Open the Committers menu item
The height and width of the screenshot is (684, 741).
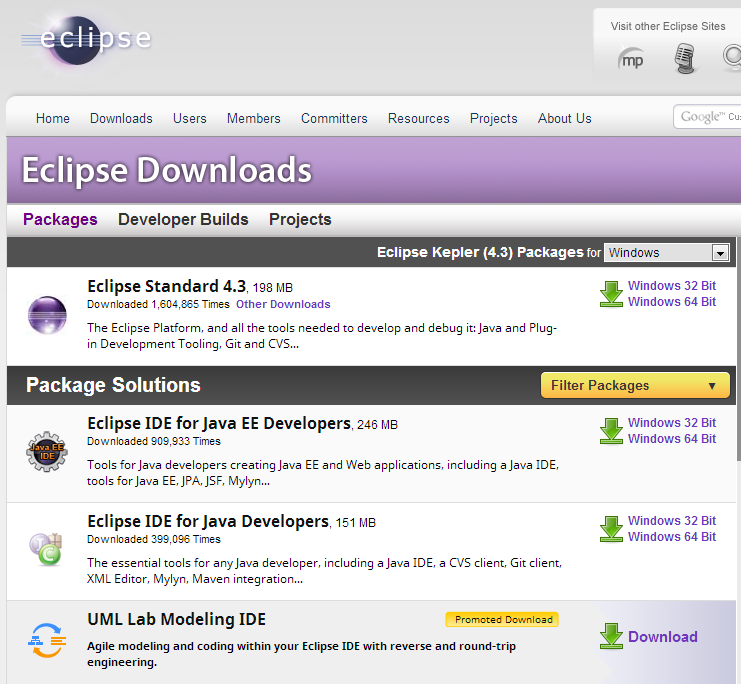334,118
